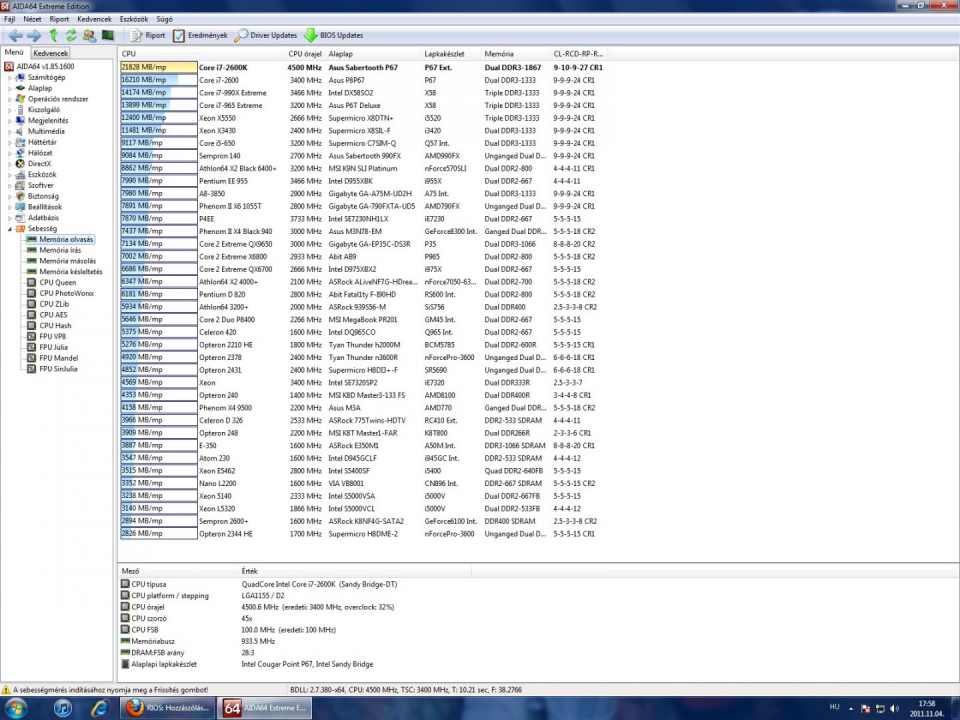
Task: Select the Szoftver tree icon
Action: [20, 185]
